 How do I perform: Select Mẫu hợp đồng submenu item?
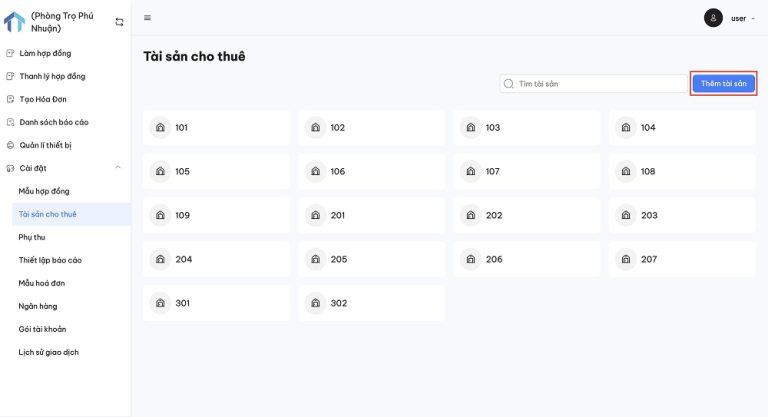coord(44,191)
